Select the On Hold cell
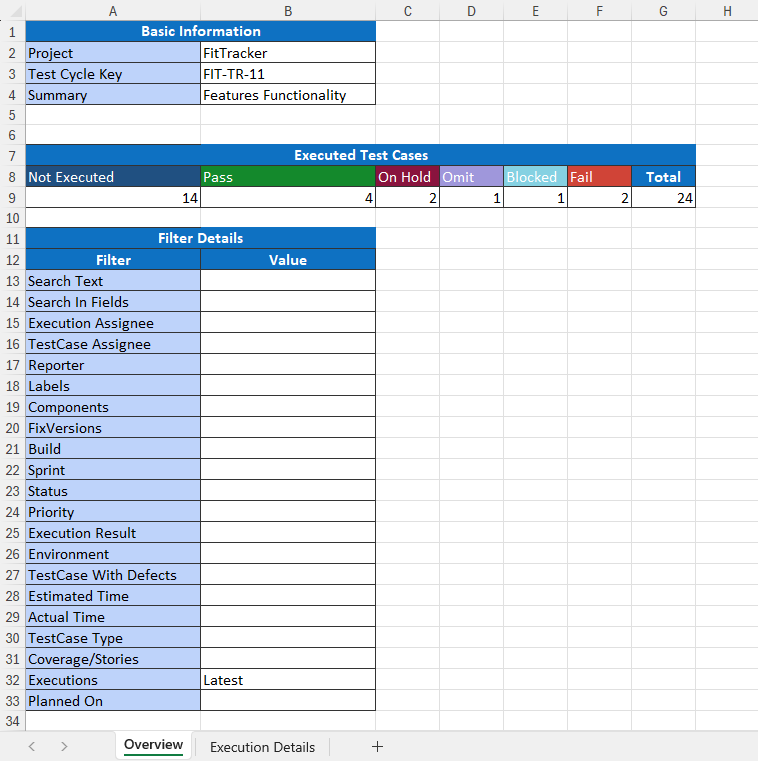This screenshot has height=761, width=758. [407, 177]
